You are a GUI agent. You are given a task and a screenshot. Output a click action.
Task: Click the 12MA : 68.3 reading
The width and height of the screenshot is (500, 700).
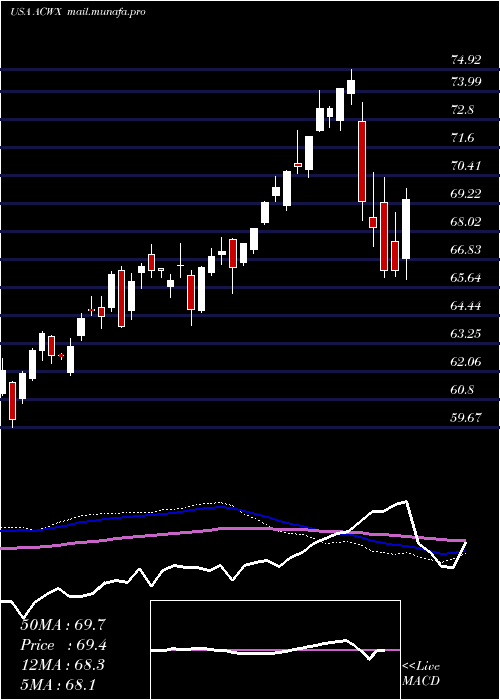pyautogui.click(x=63, y=665)
